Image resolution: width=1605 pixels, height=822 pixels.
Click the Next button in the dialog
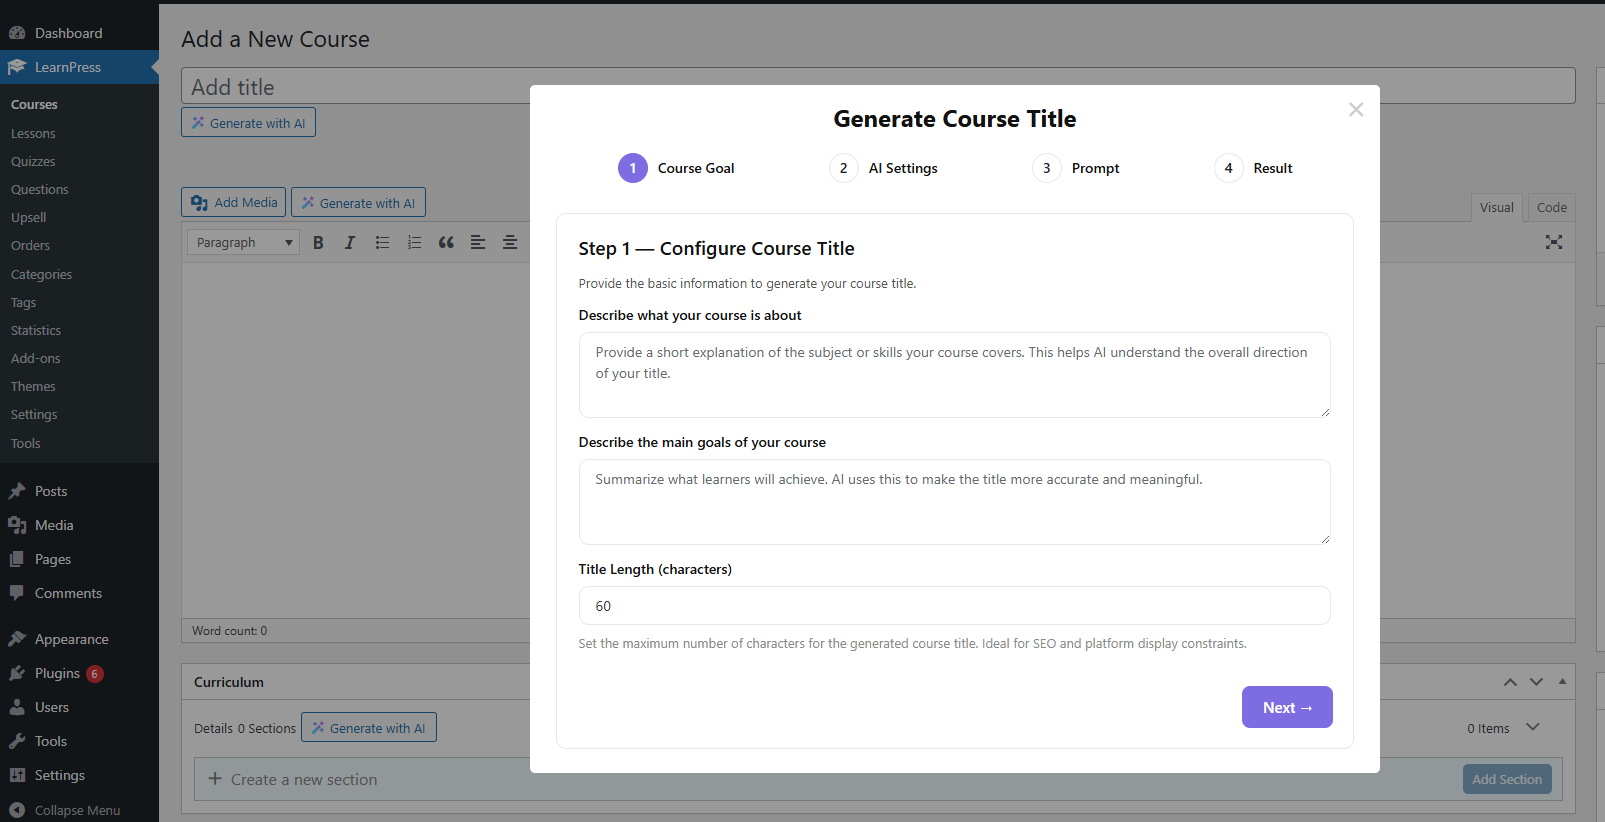point(1286,707)
